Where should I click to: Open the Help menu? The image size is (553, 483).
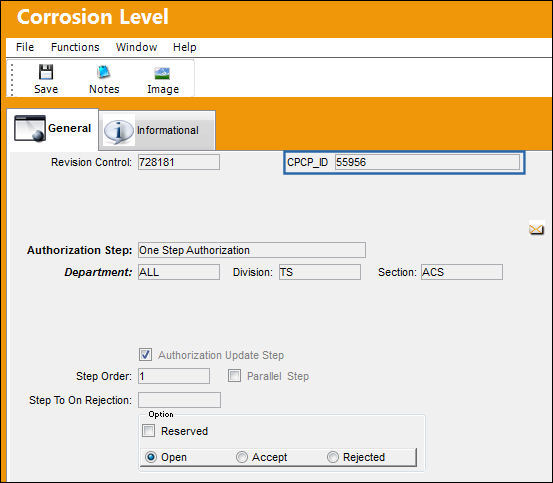coord(184,47)
